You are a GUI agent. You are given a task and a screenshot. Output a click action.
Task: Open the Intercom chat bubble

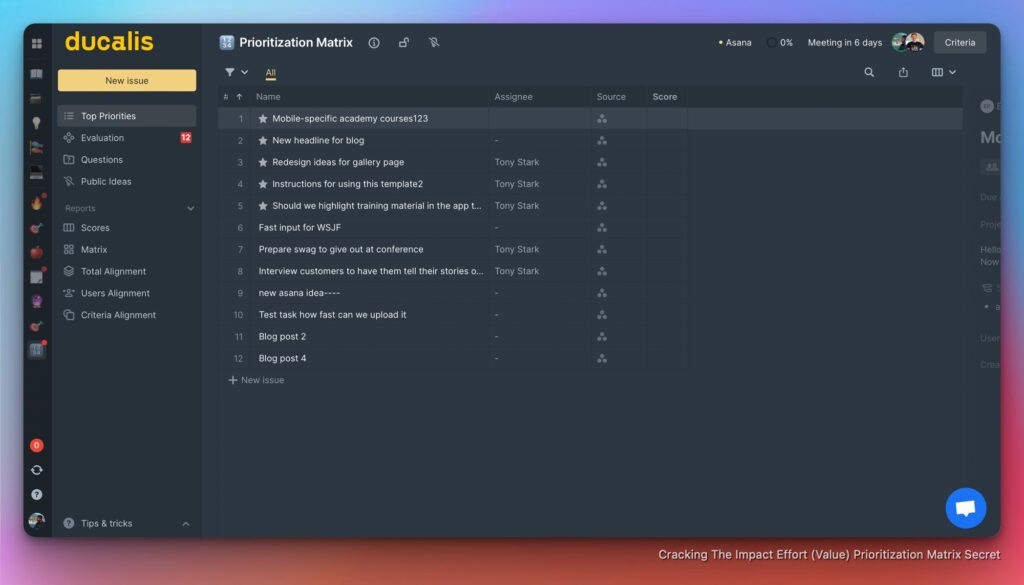965,508
